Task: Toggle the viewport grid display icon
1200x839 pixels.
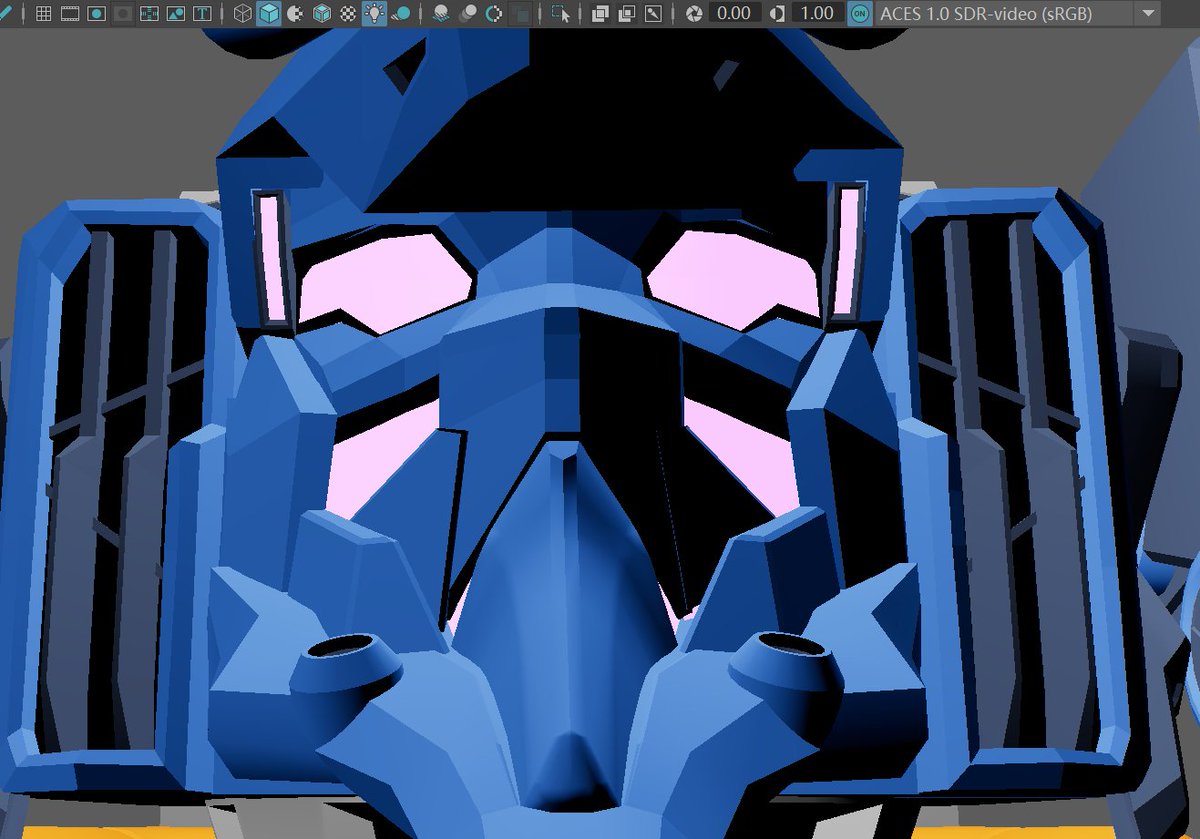Action: [43, 14]
